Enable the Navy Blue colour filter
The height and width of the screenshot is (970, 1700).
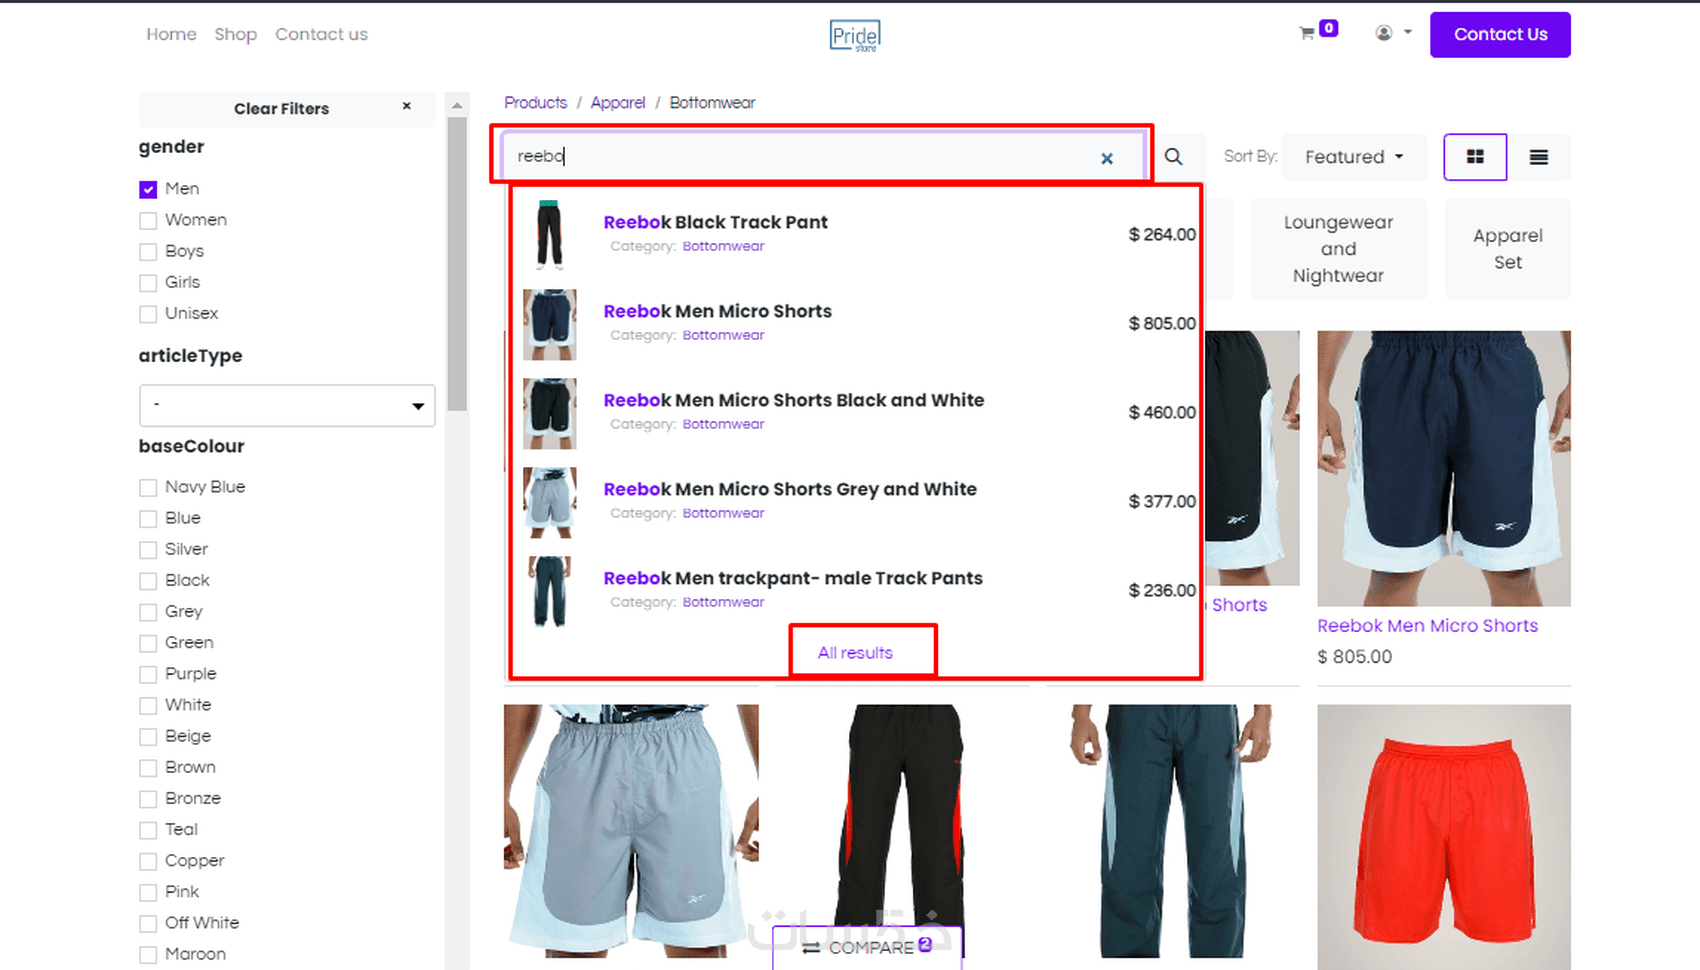coord(148,487)
